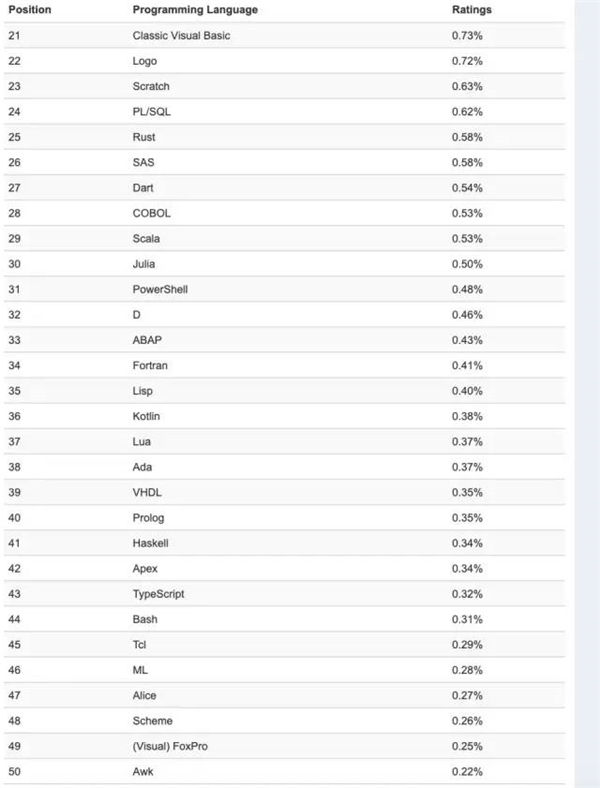Viewport: 600px width, 788px height.
Task: Click the Dart language entry
Action: click(143, 188)
